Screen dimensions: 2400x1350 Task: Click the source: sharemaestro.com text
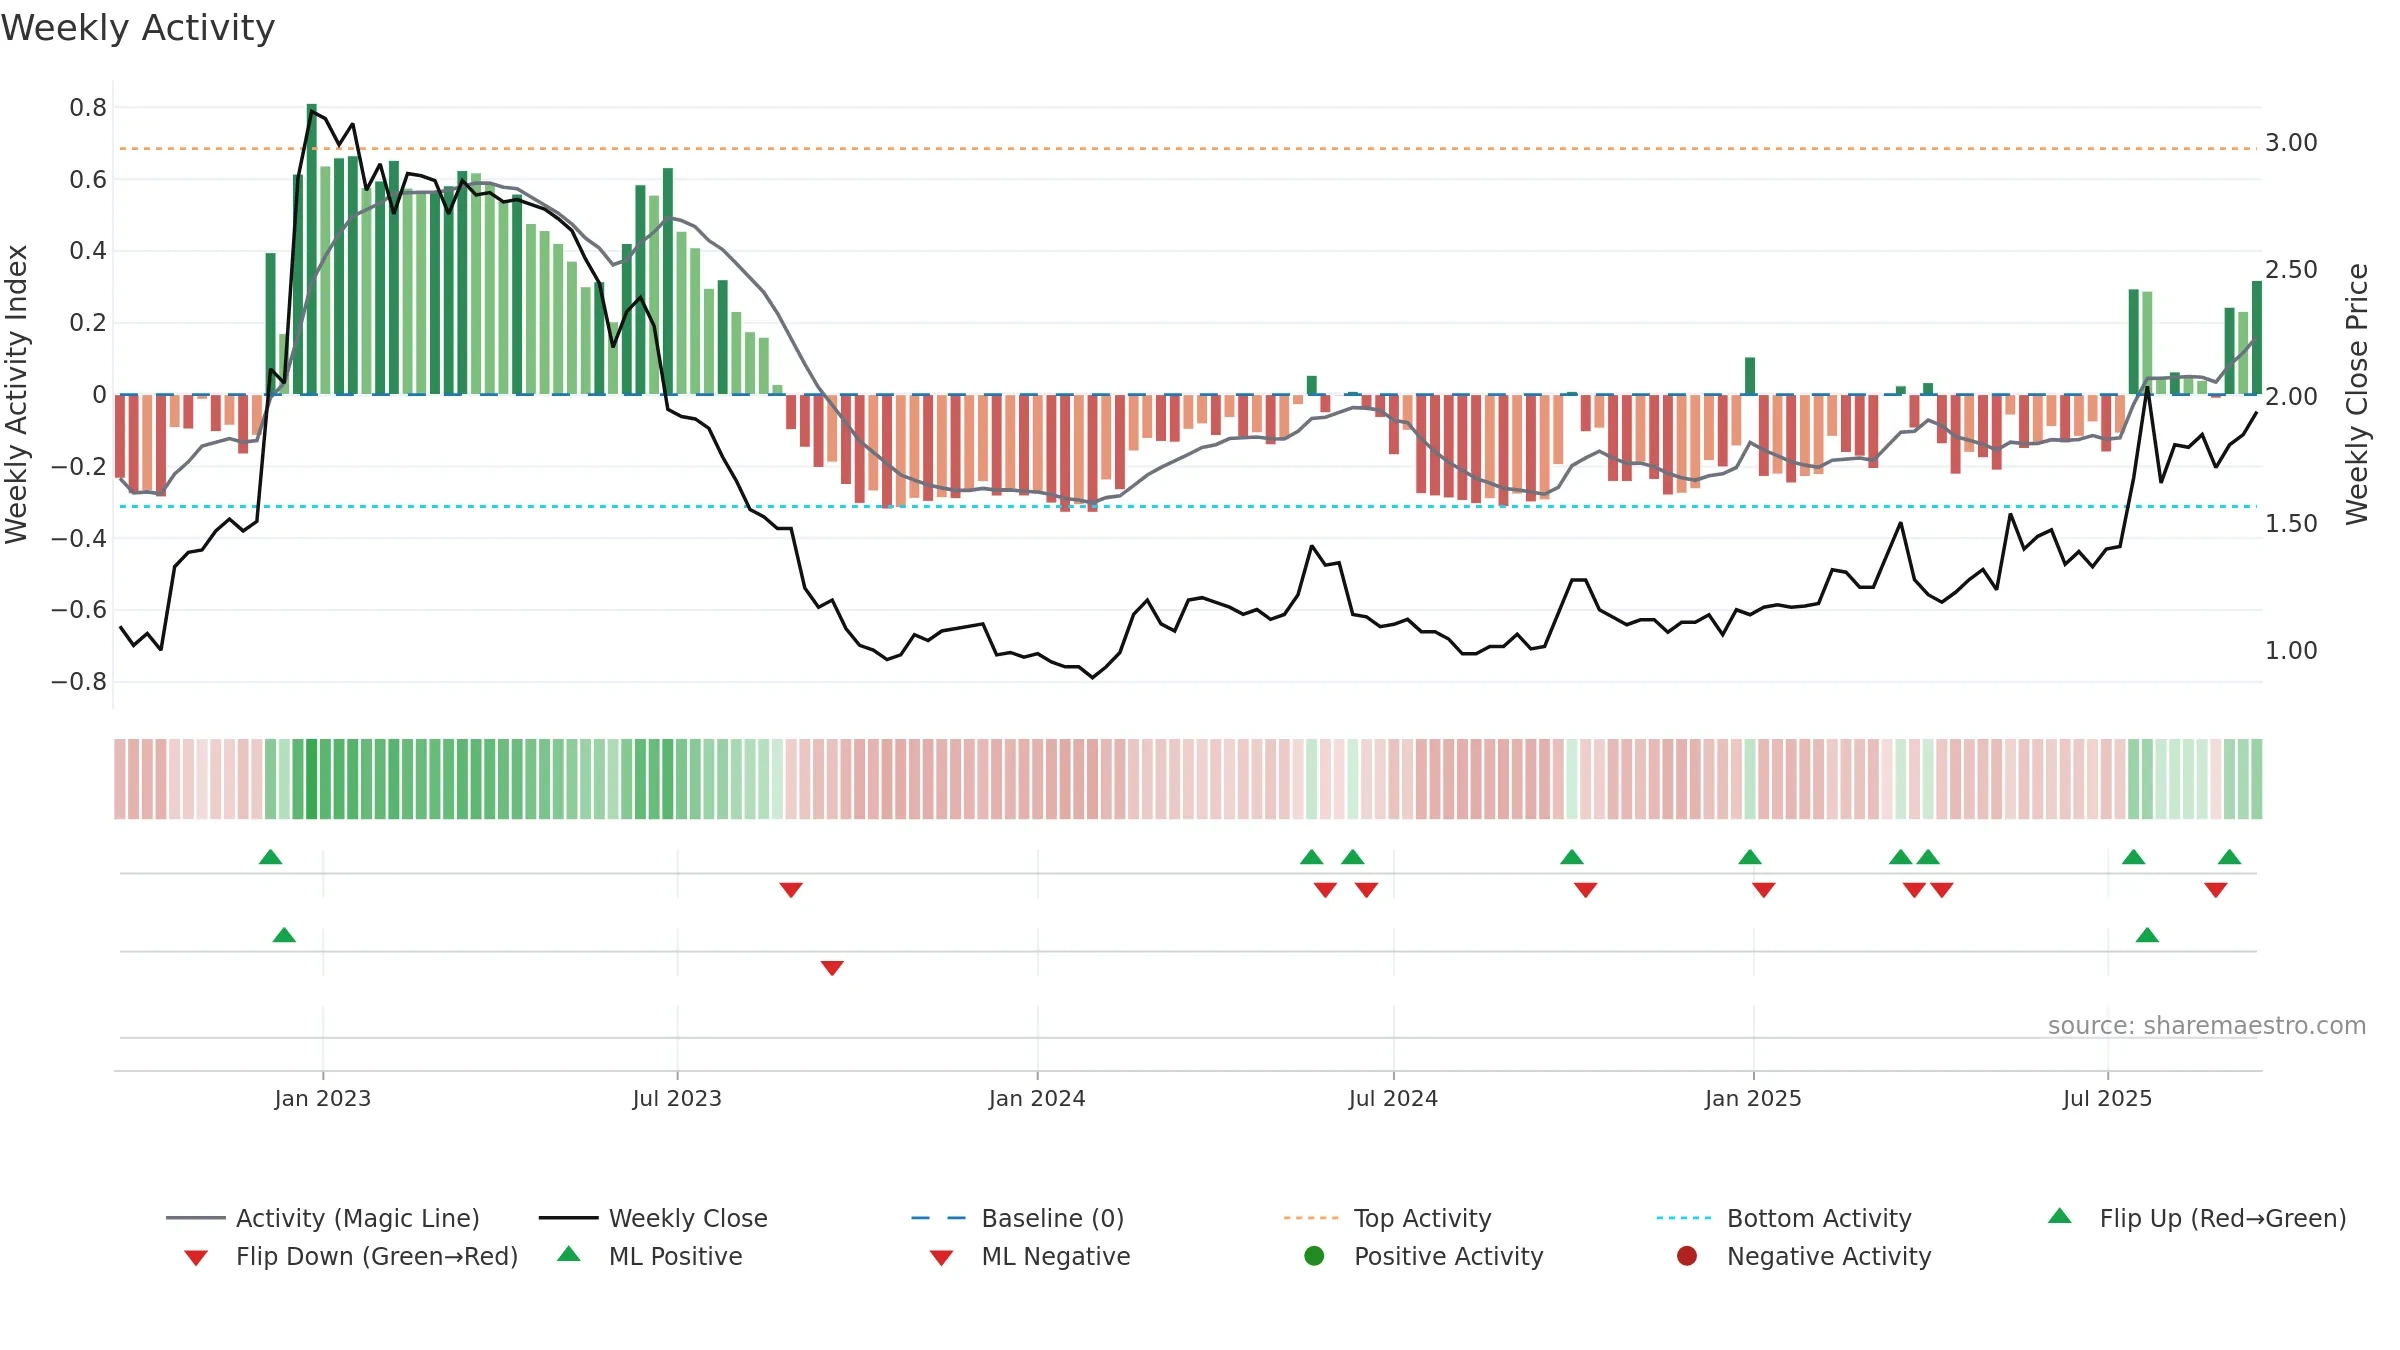pos(2207,1025)
